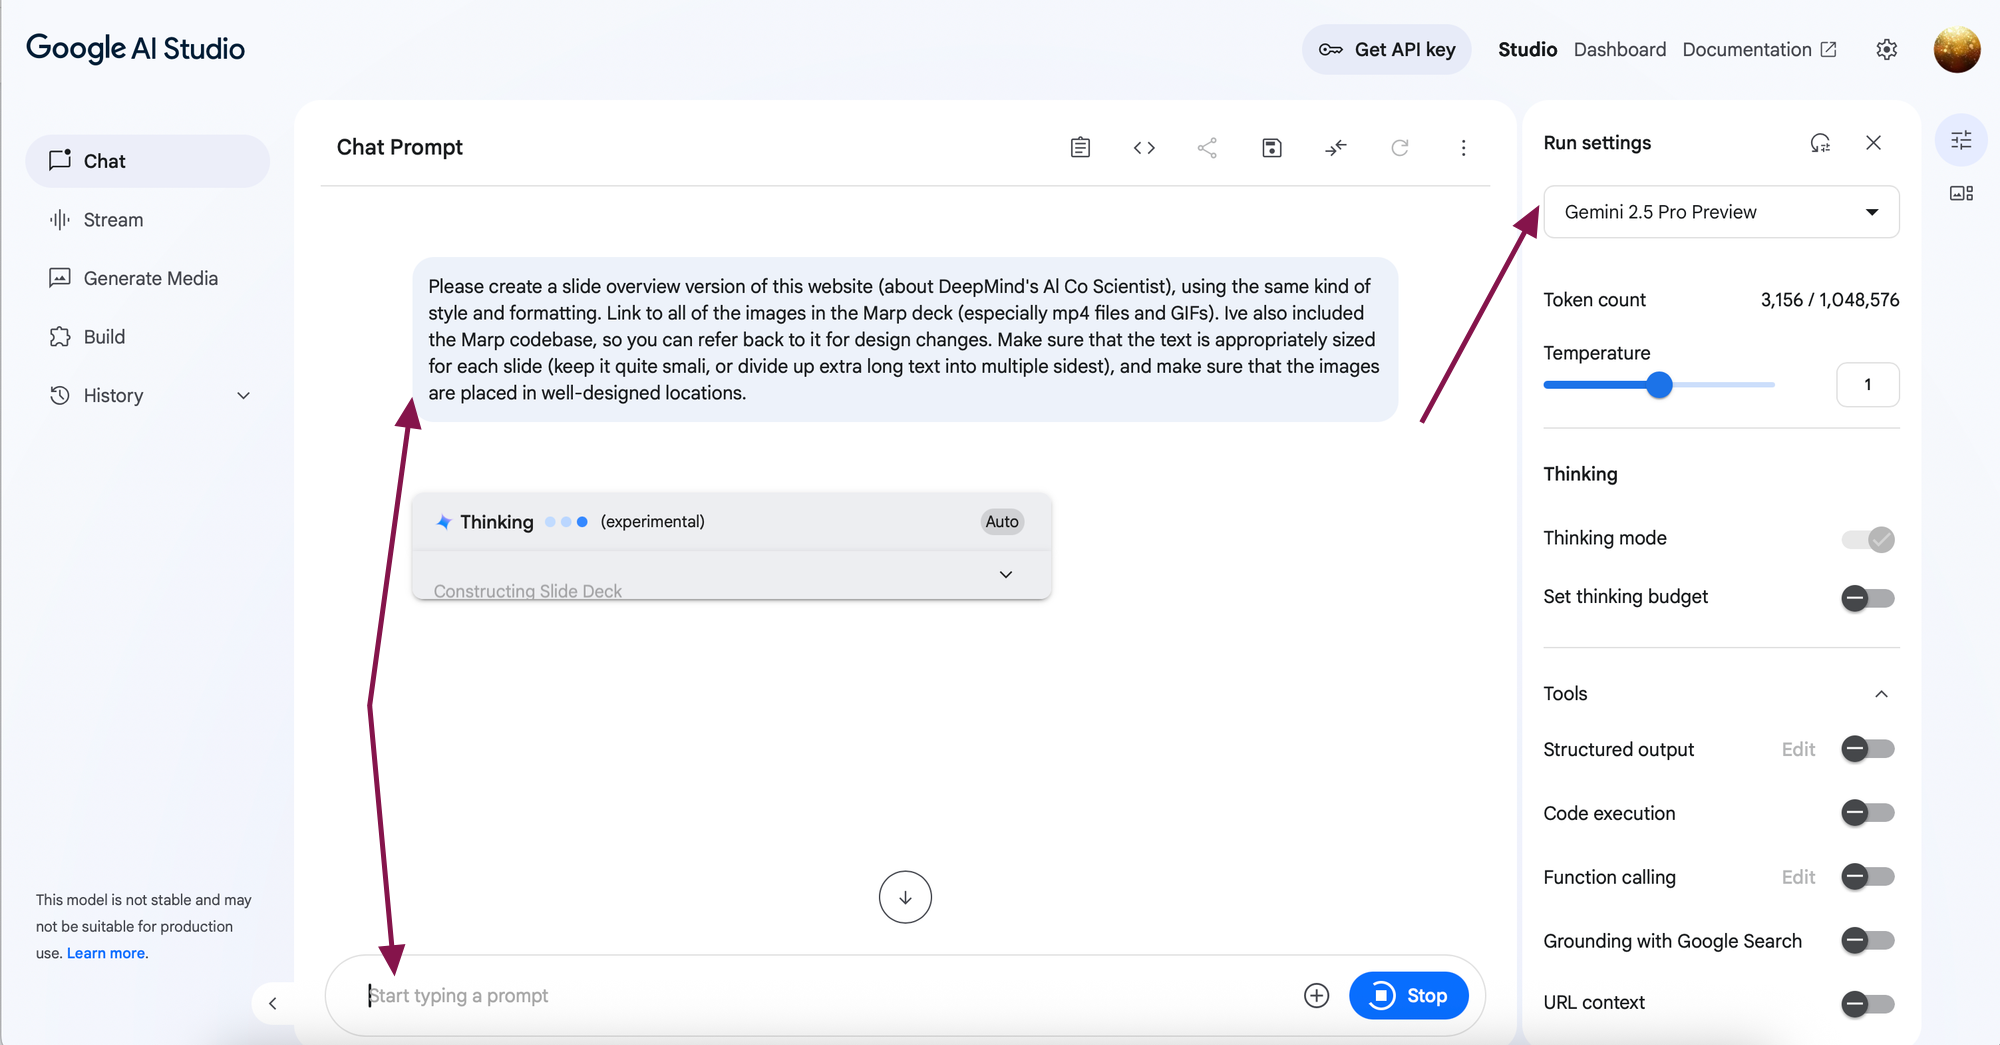
Task: Click the compare mode arrows icon
Action: coord(1335,148)
